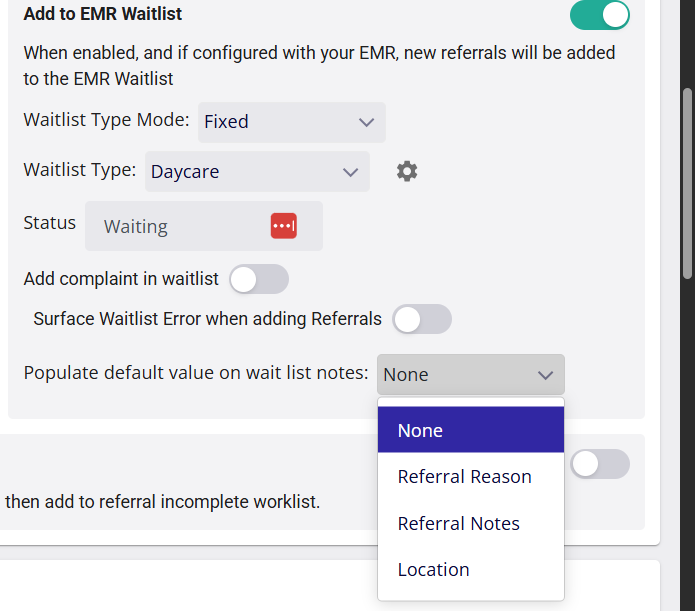Open Waitlist Type Mode dropdown
The height and width of the screenshot is (611, 695).
pos(292,122)
